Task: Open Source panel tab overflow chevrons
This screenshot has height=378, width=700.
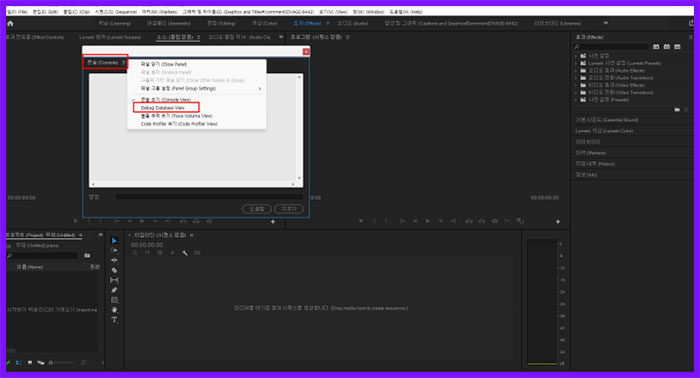Action: point(281,37)
